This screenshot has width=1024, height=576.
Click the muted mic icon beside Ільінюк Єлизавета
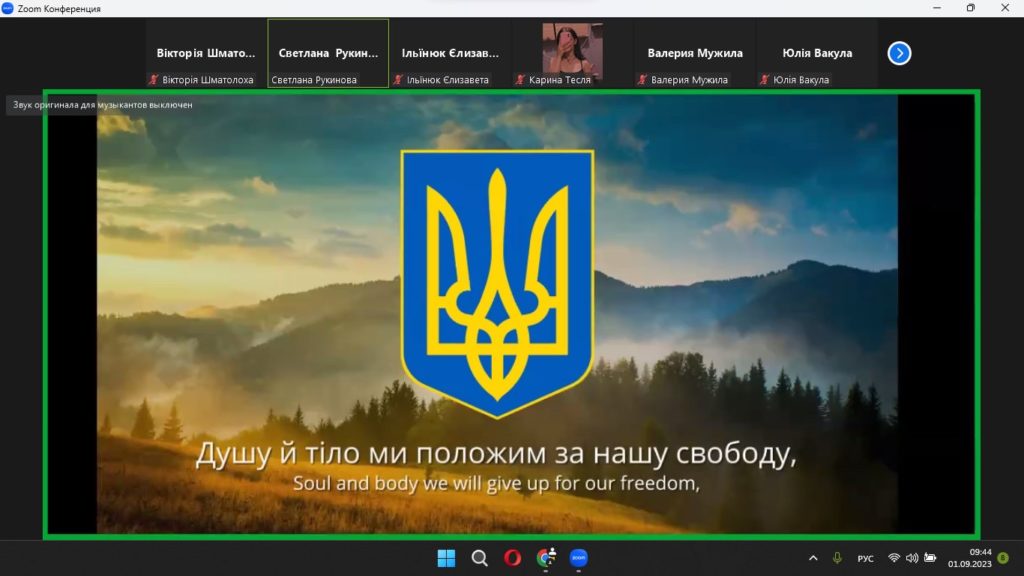pos(398,80)
